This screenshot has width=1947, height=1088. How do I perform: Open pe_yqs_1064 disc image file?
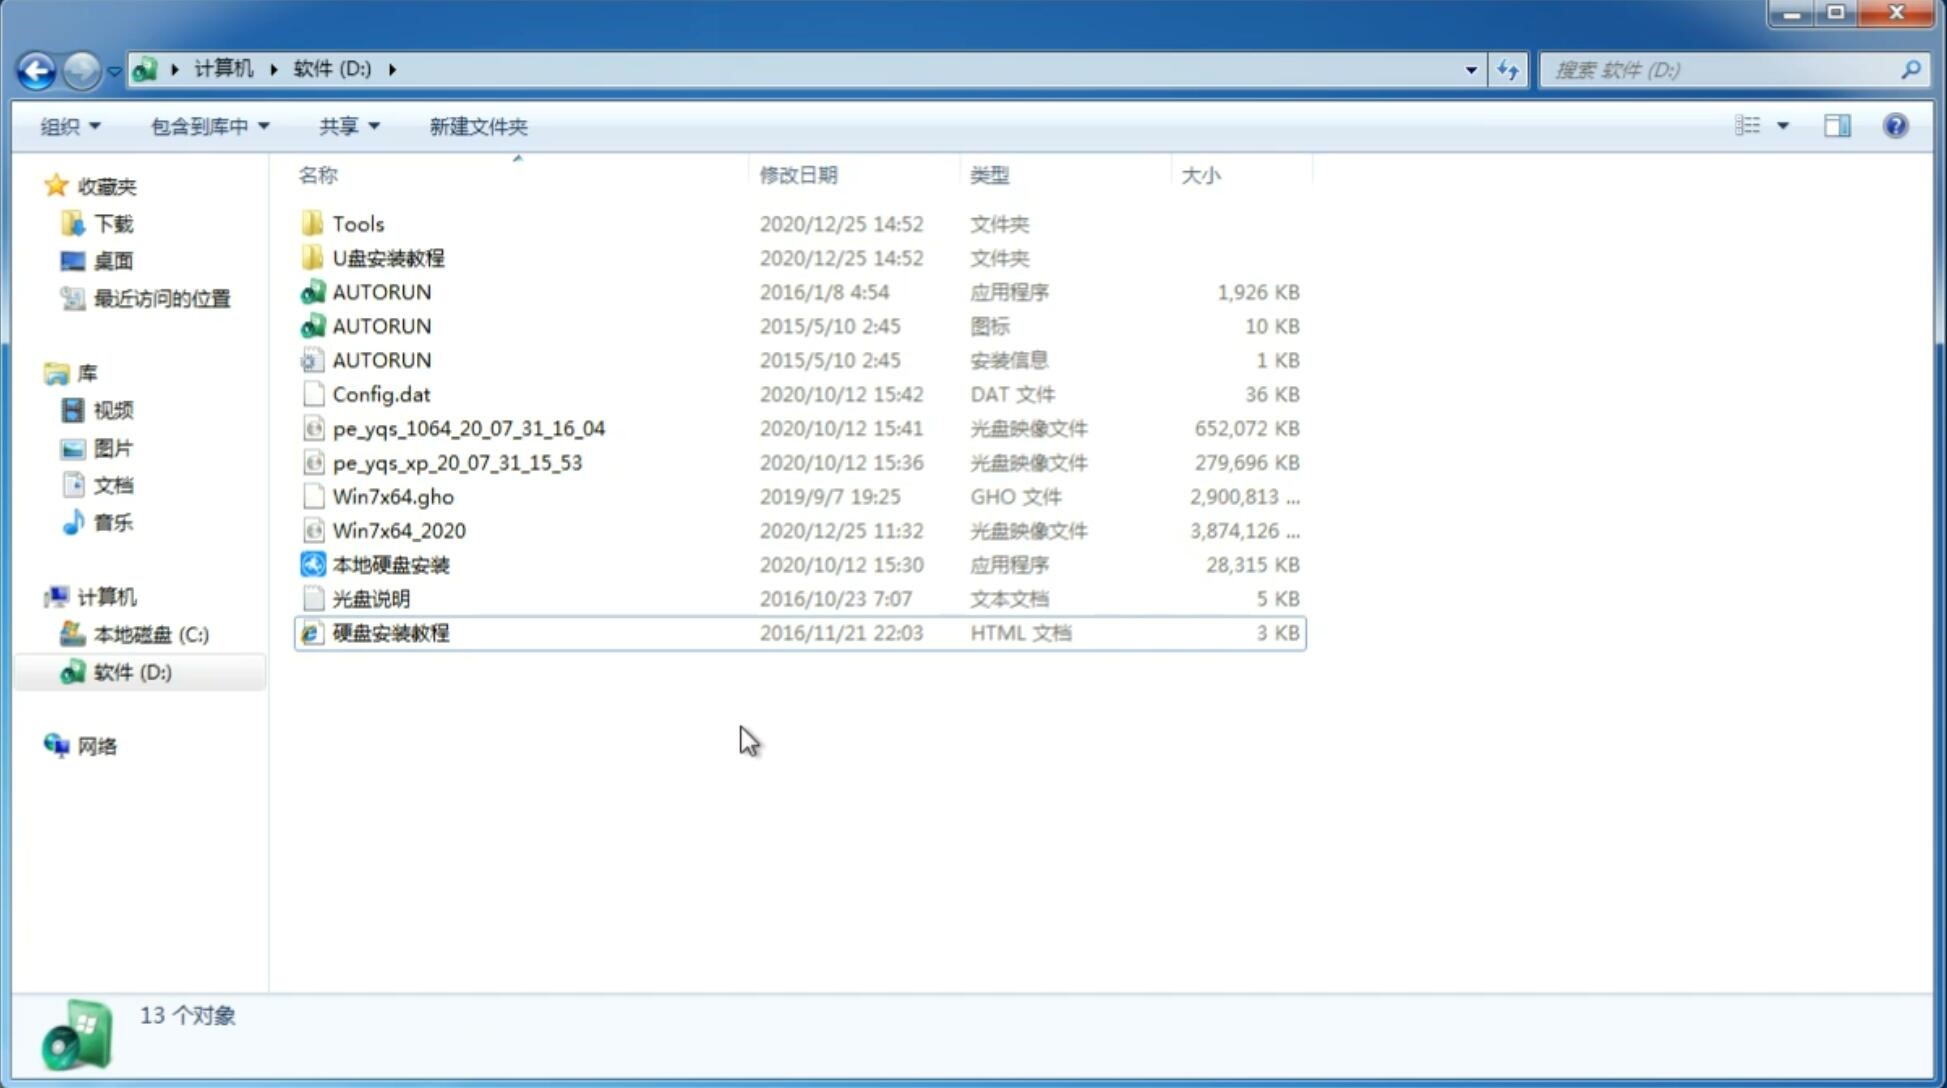(x=468, y=428)
